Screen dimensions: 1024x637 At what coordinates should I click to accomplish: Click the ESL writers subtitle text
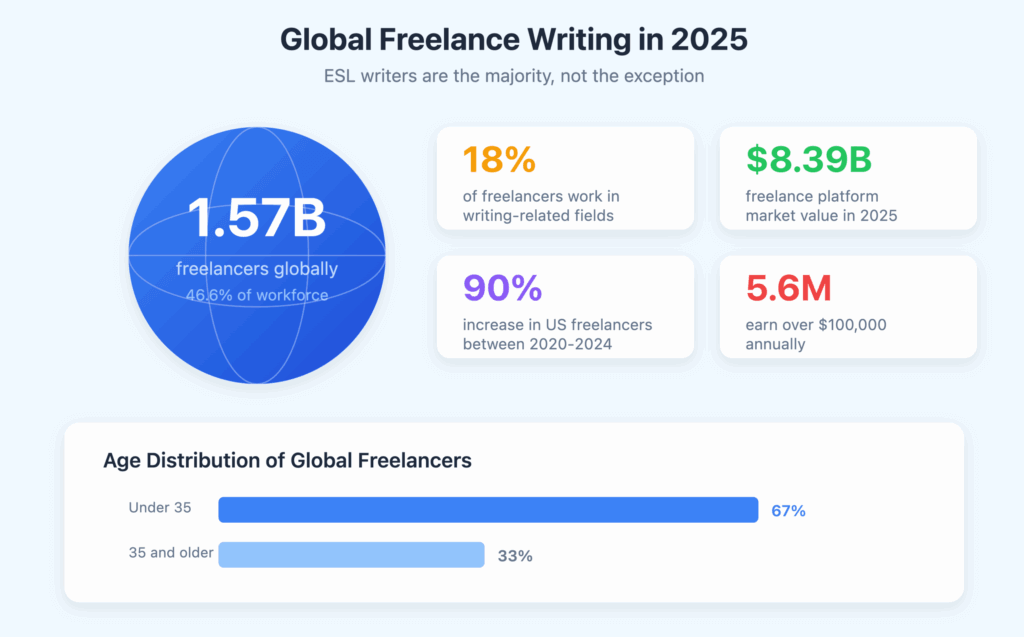tap(512, 76)
